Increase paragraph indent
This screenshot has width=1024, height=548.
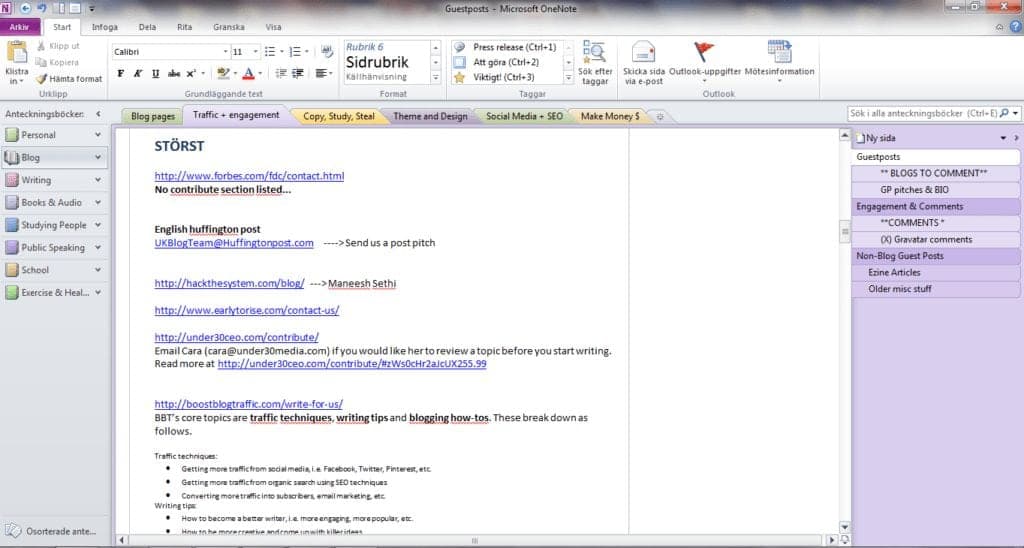[x=298, y=73]
